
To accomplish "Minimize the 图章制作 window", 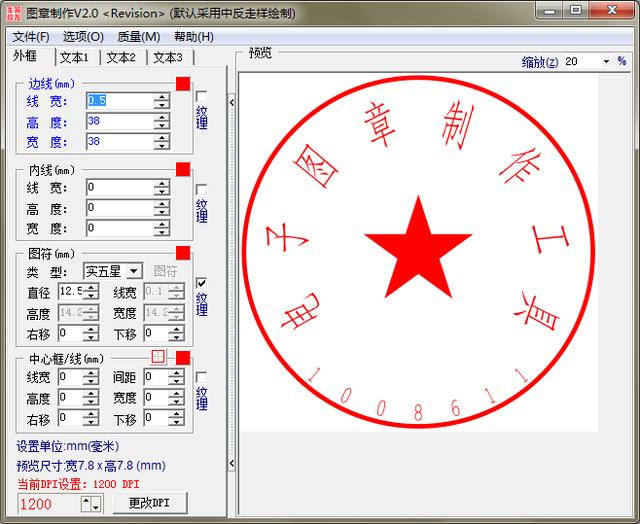I will [x=550, y=11].
